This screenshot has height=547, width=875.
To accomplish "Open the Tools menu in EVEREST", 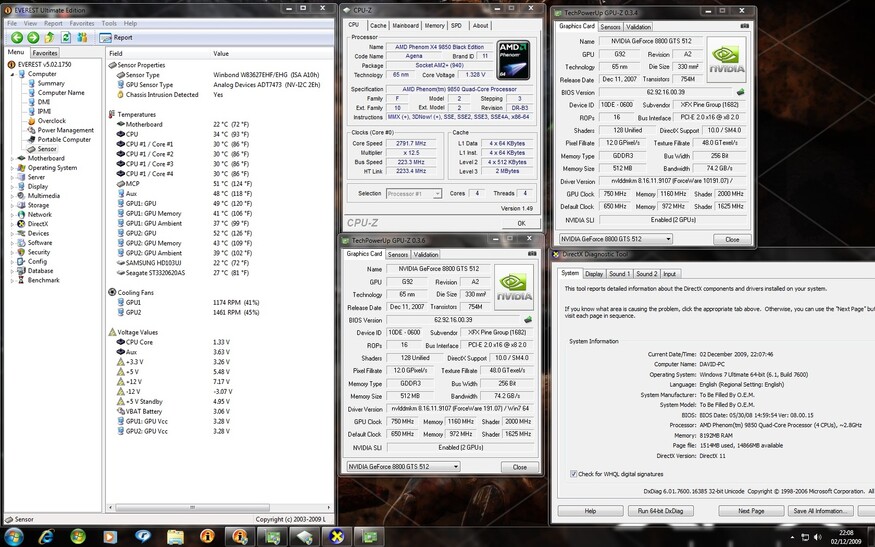I will (109, 23).
